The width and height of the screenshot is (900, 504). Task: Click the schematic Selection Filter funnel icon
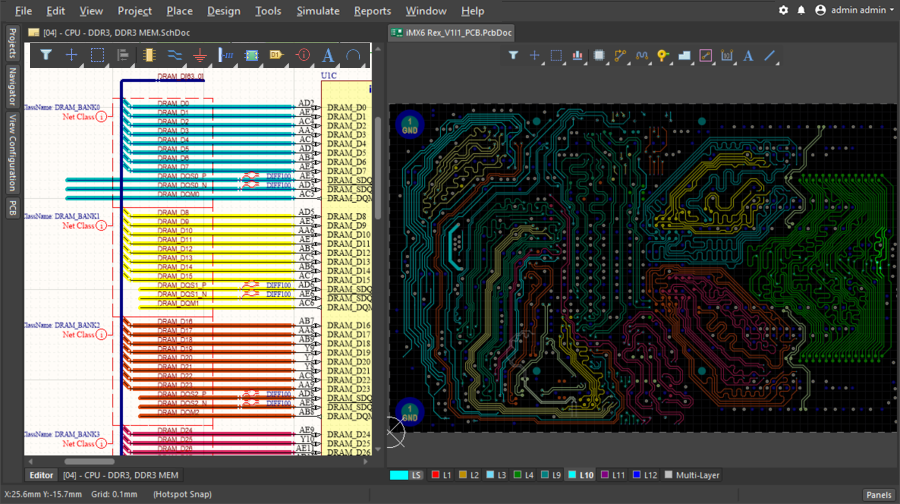click(x=46, y=55)
